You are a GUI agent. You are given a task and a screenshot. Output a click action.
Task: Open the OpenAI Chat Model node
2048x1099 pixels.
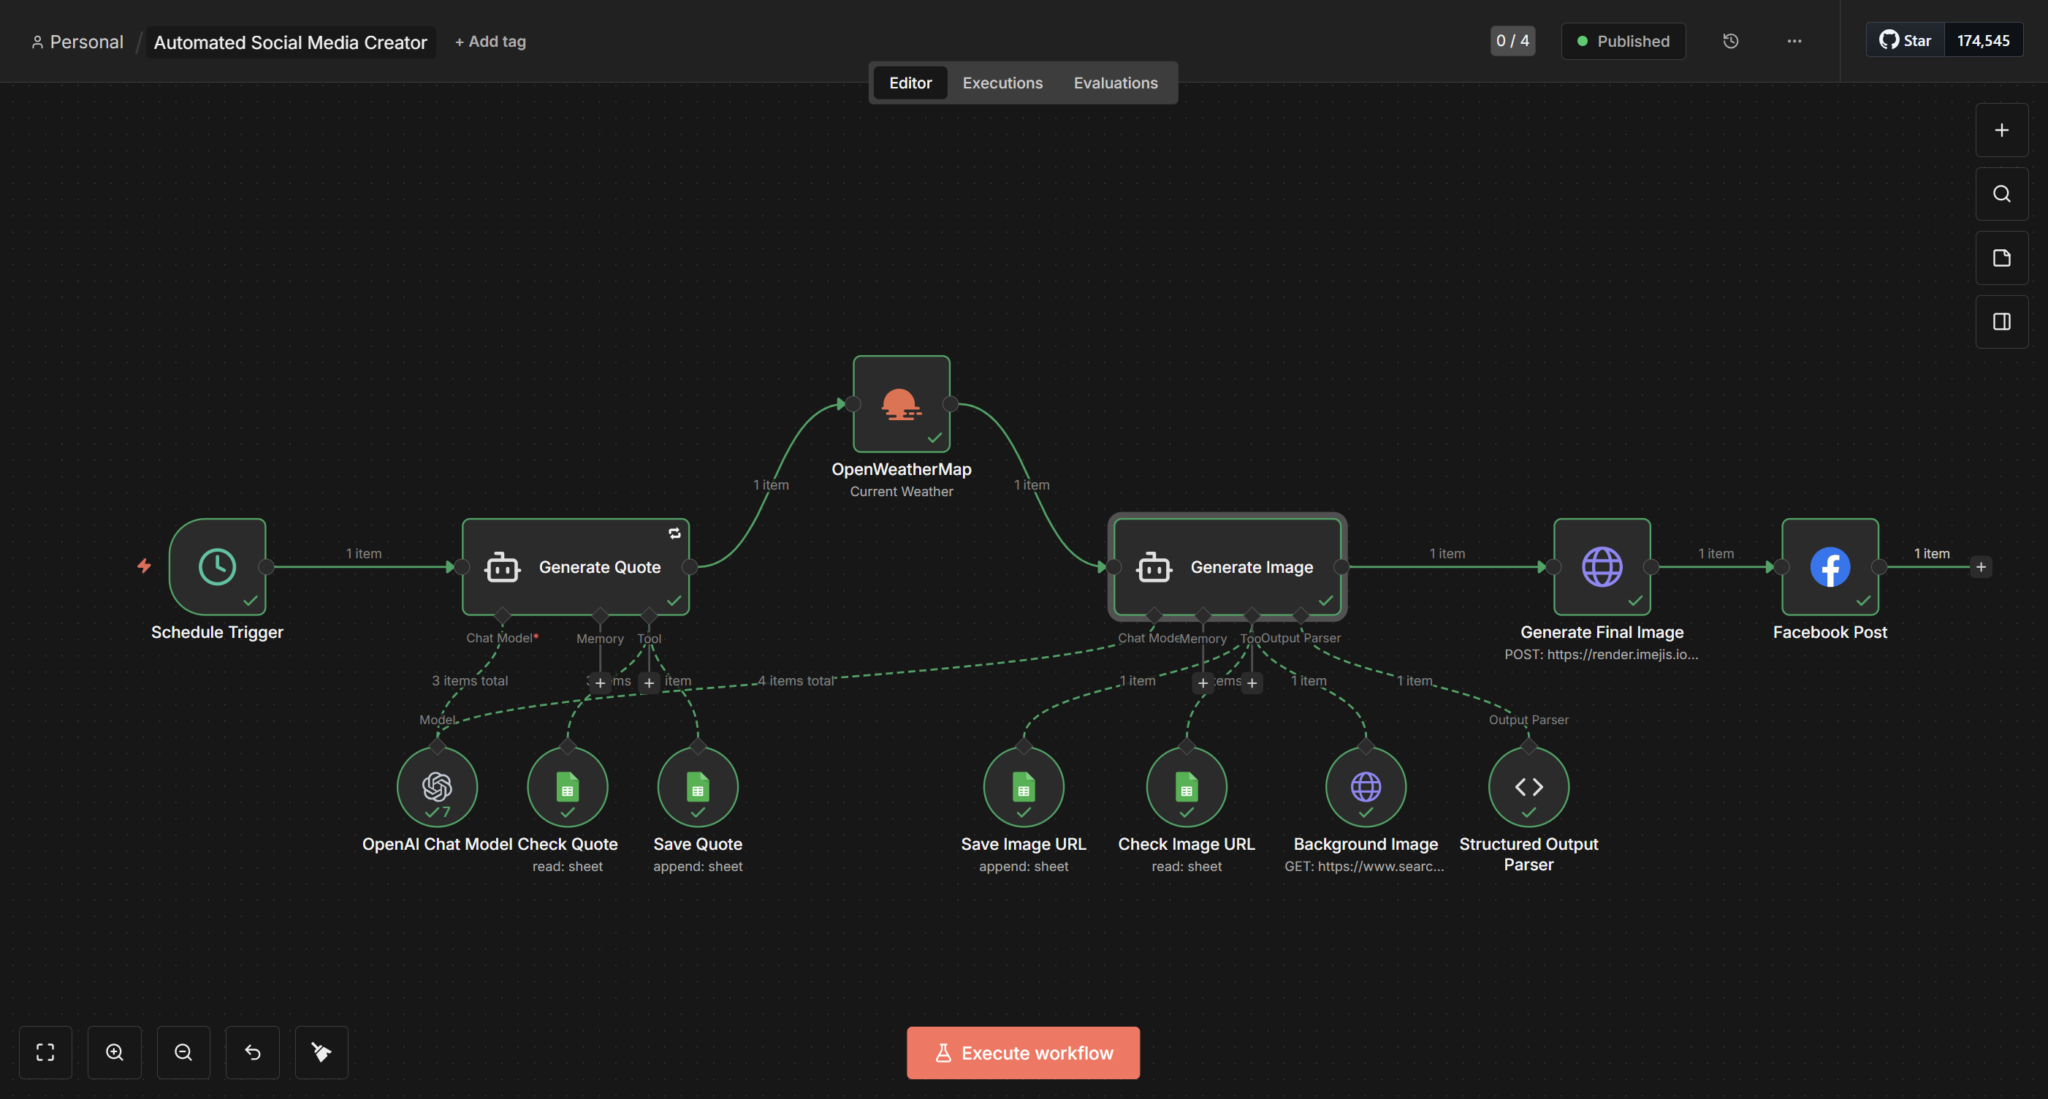[436, 787]
